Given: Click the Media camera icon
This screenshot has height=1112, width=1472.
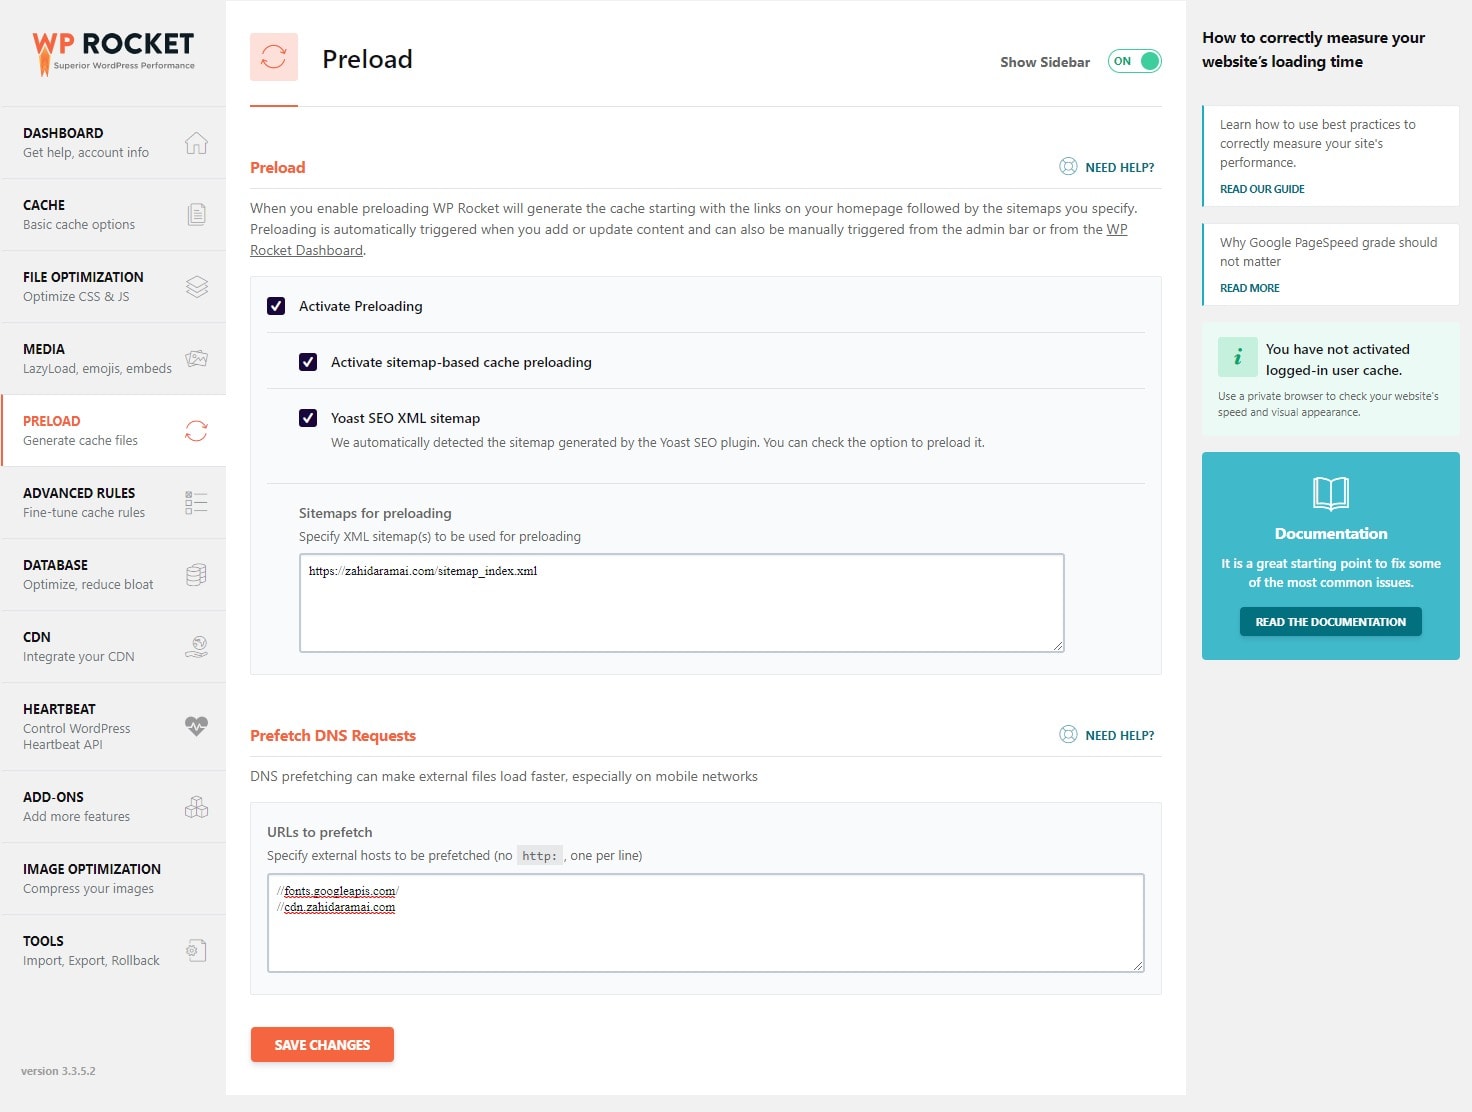Looking at the screenshot, I should click(x=196, y=358).
